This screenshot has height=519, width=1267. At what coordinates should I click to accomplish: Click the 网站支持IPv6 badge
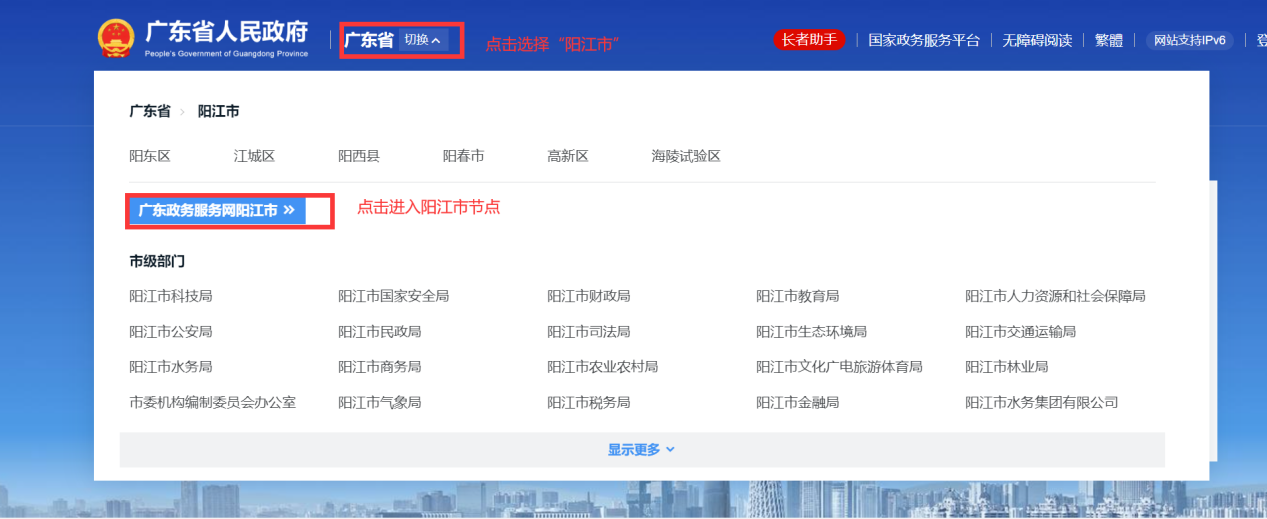click(1189, 40)
